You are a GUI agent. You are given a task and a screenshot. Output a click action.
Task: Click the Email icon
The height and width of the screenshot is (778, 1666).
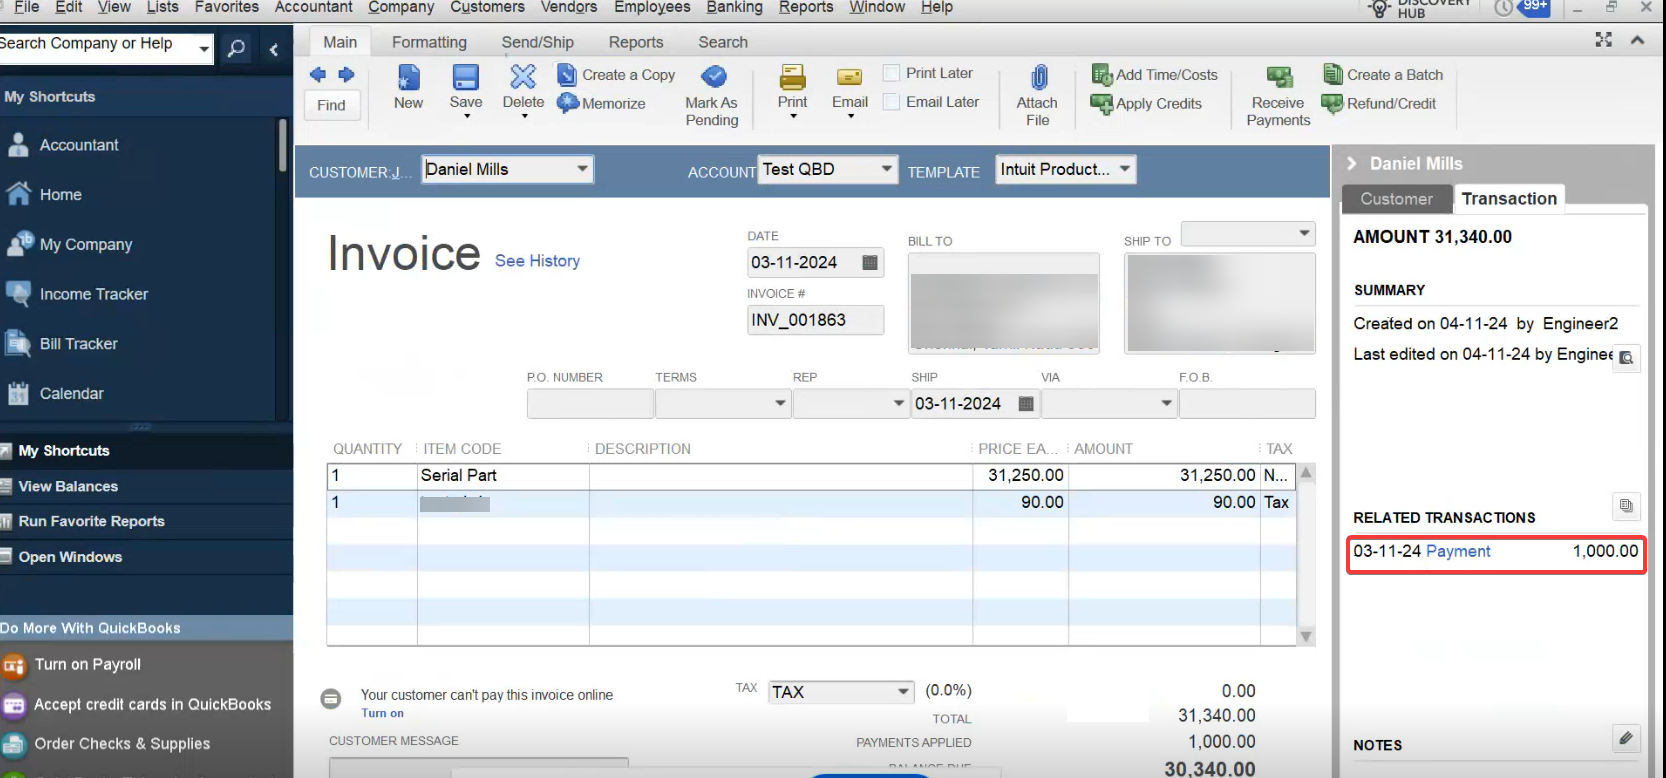click(849, 77)
